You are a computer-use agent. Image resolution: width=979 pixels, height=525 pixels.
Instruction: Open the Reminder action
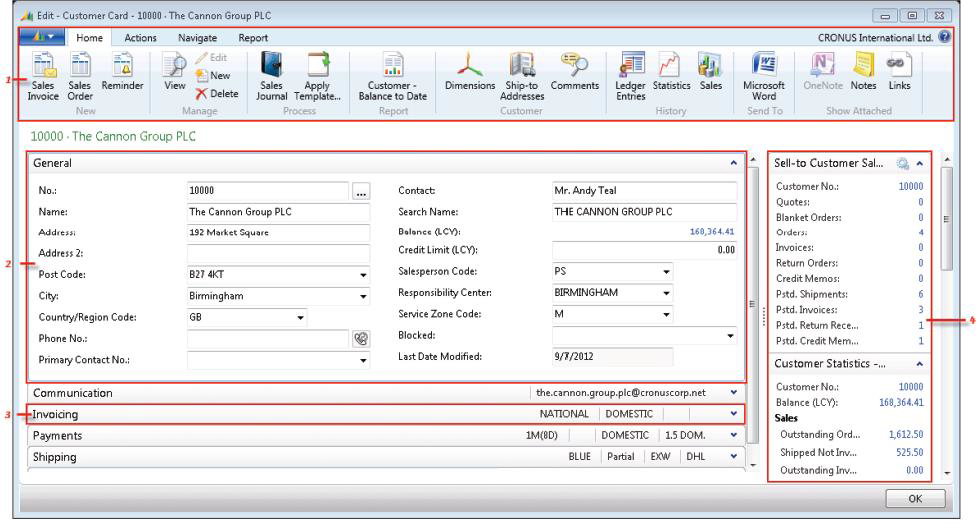pyautogui.click(x=122, y=71)
